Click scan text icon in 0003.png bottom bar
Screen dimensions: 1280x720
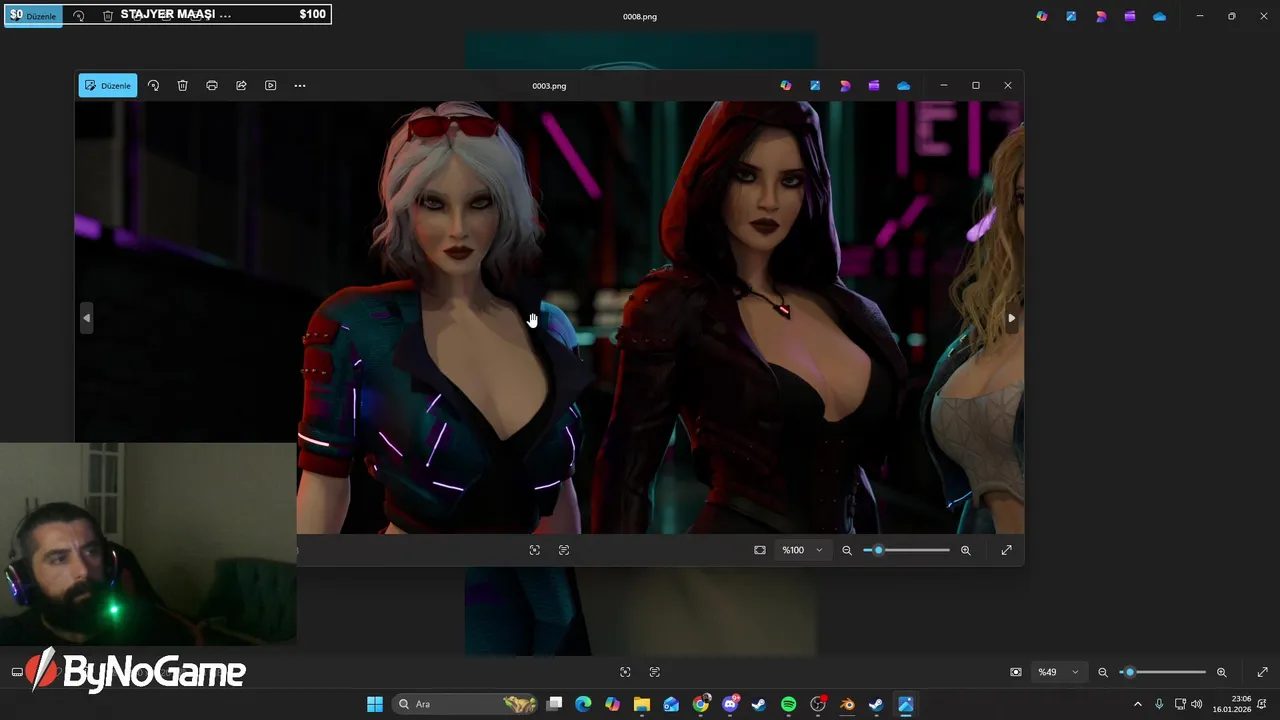[x=564, y=550]
